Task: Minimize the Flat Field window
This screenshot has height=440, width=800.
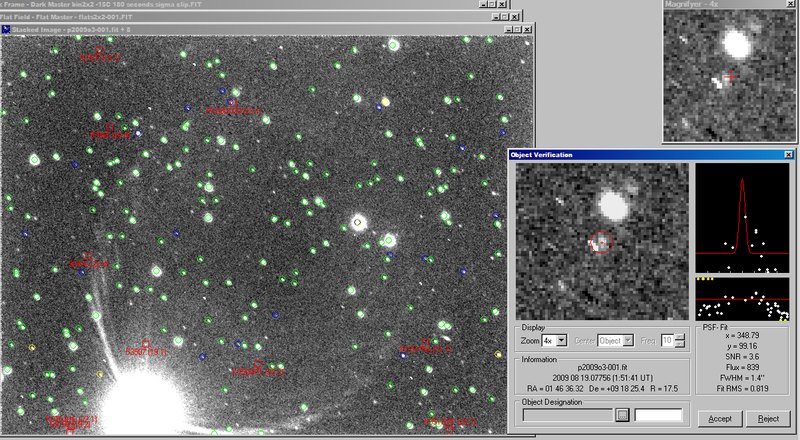Action: pyautogui.click(x=496, y=17)
